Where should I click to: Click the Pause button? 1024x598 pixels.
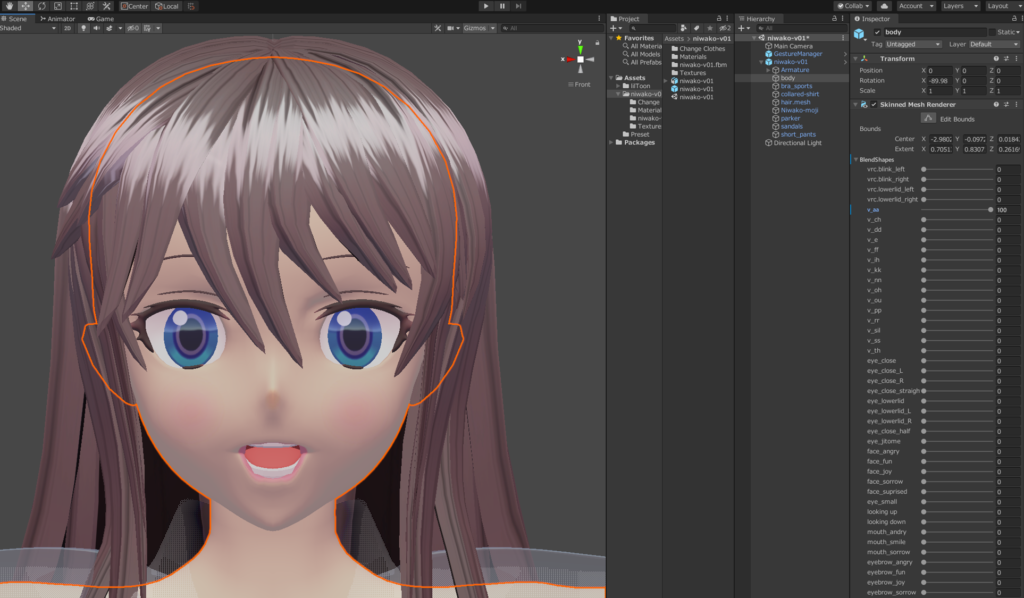point(502,6)
